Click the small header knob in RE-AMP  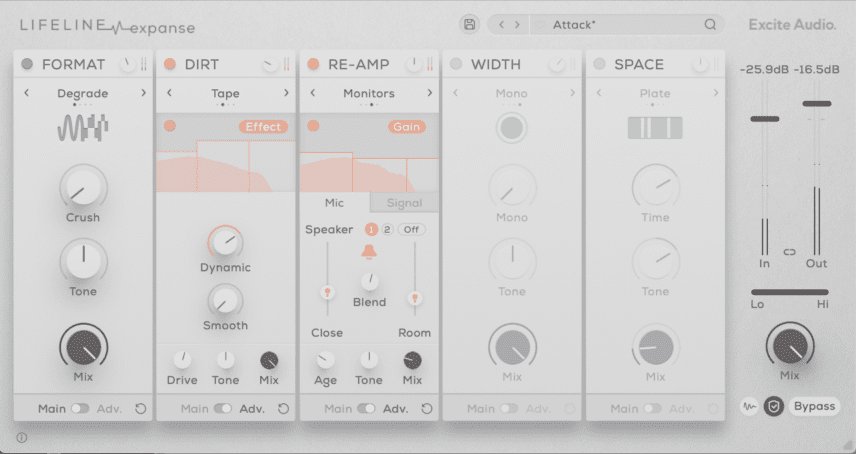click(x=413, y=64)
